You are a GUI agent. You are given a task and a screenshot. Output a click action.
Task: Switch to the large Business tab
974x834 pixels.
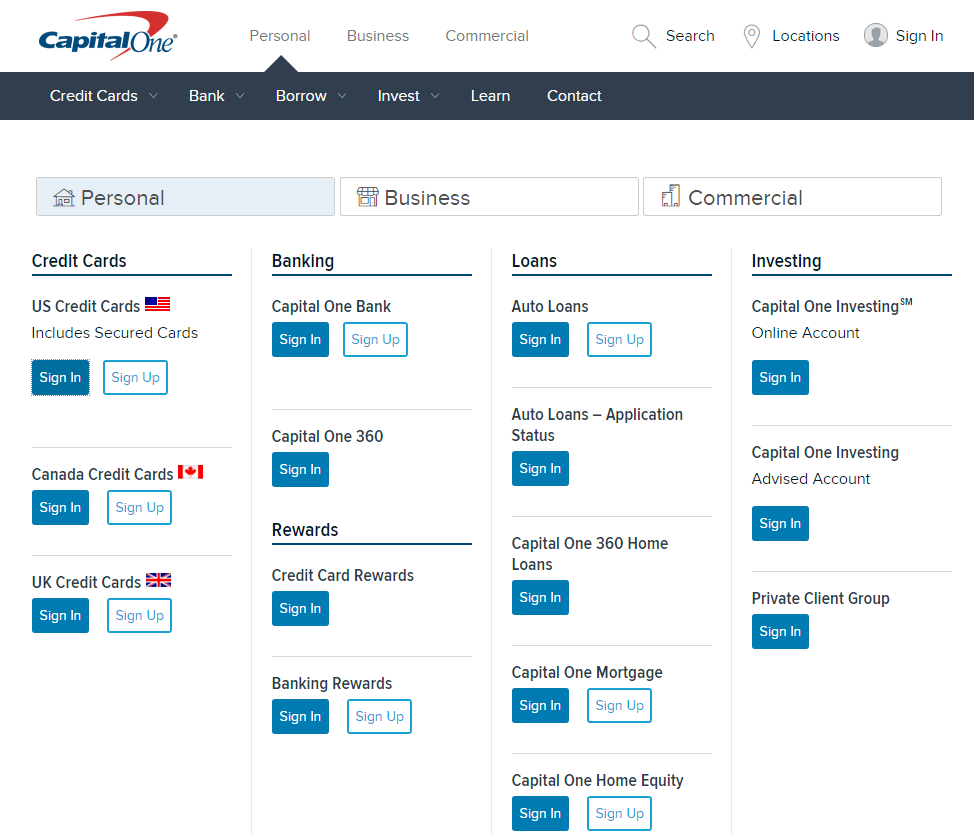pyautogui.click(x=489, y=197)
